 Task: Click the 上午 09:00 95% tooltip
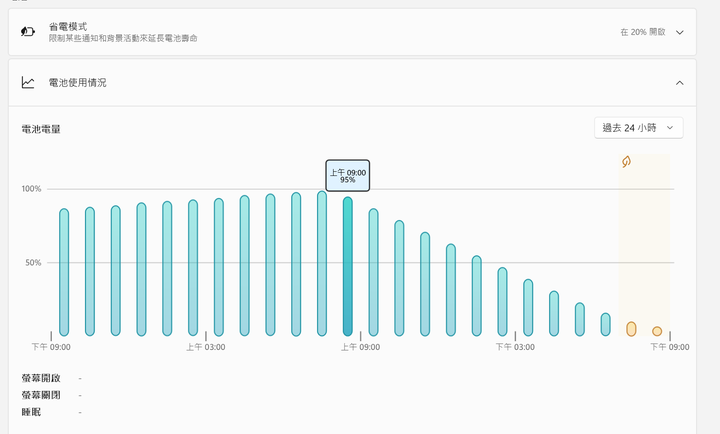click(348, 175)
